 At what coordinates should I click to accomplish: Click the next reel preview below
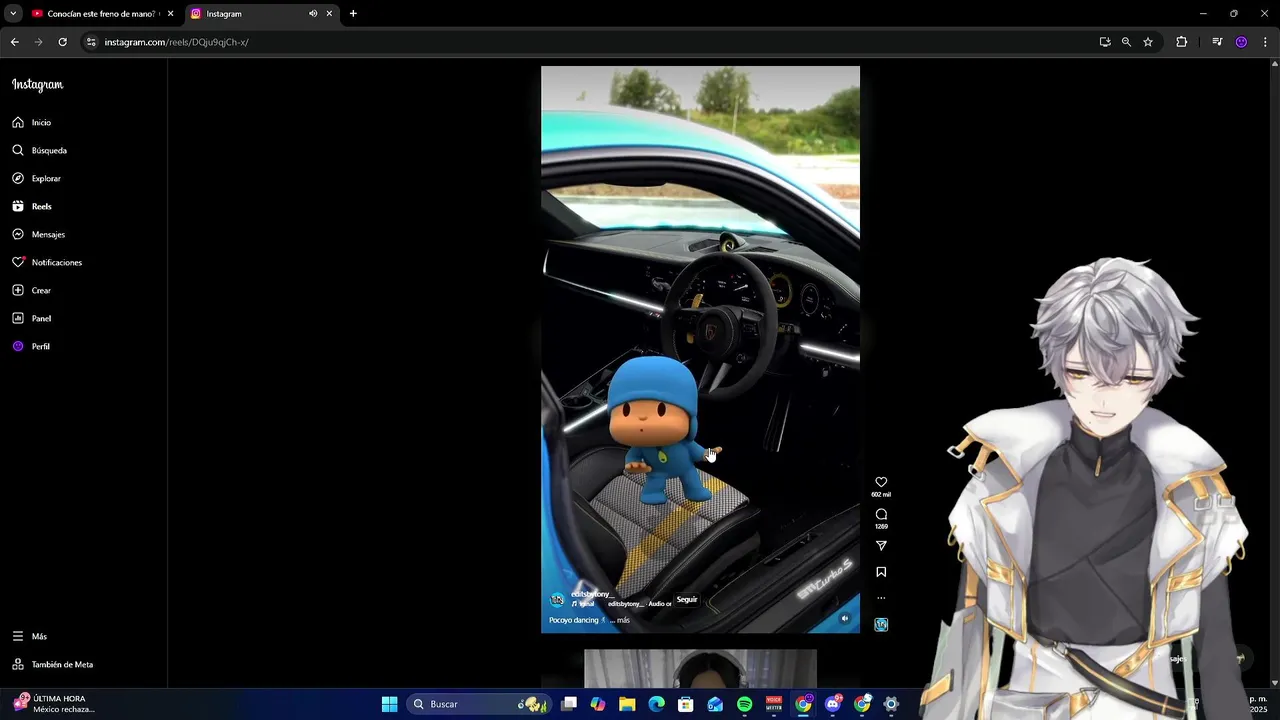click(700, 668)
